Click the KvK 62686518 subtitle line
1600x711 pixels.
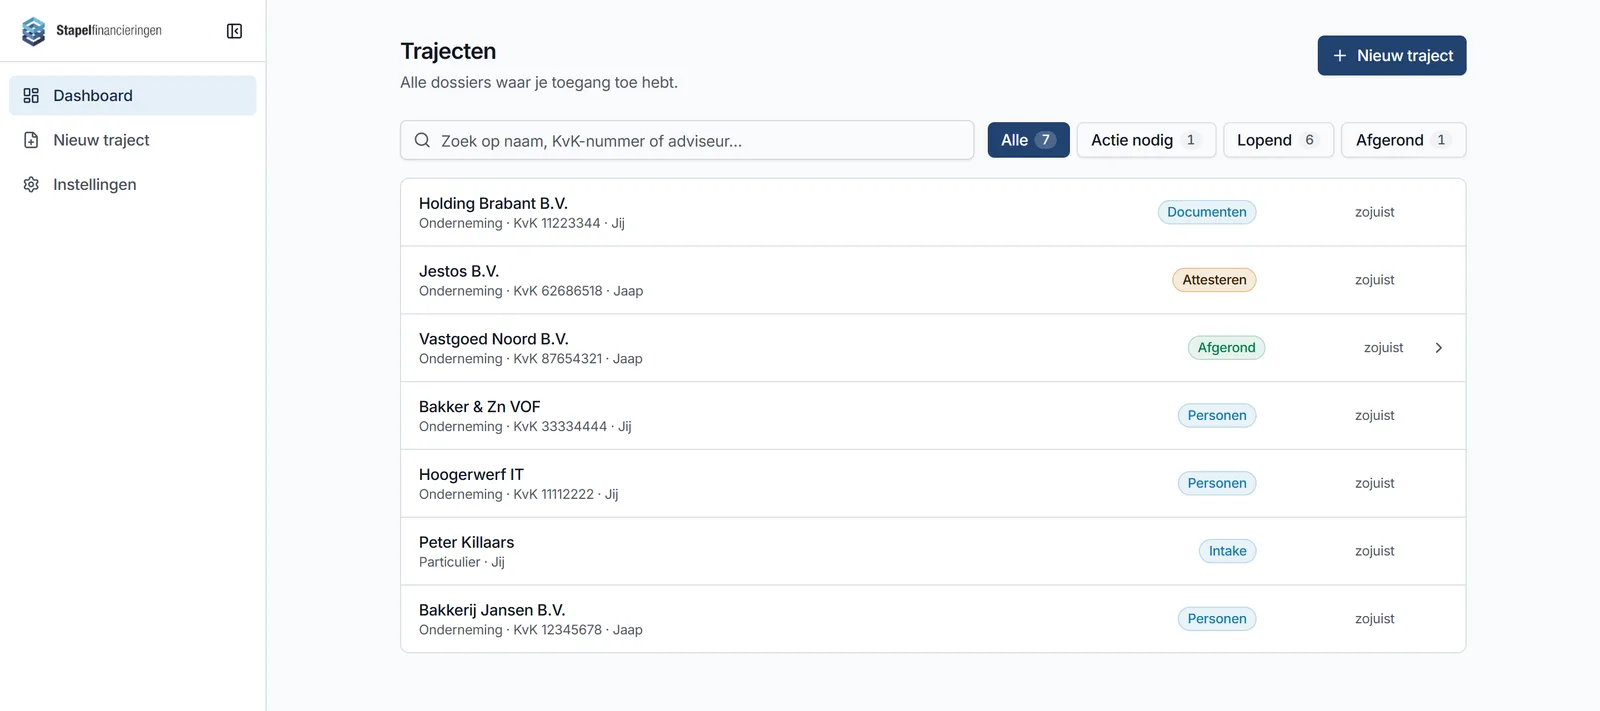[x=531, y=291]
